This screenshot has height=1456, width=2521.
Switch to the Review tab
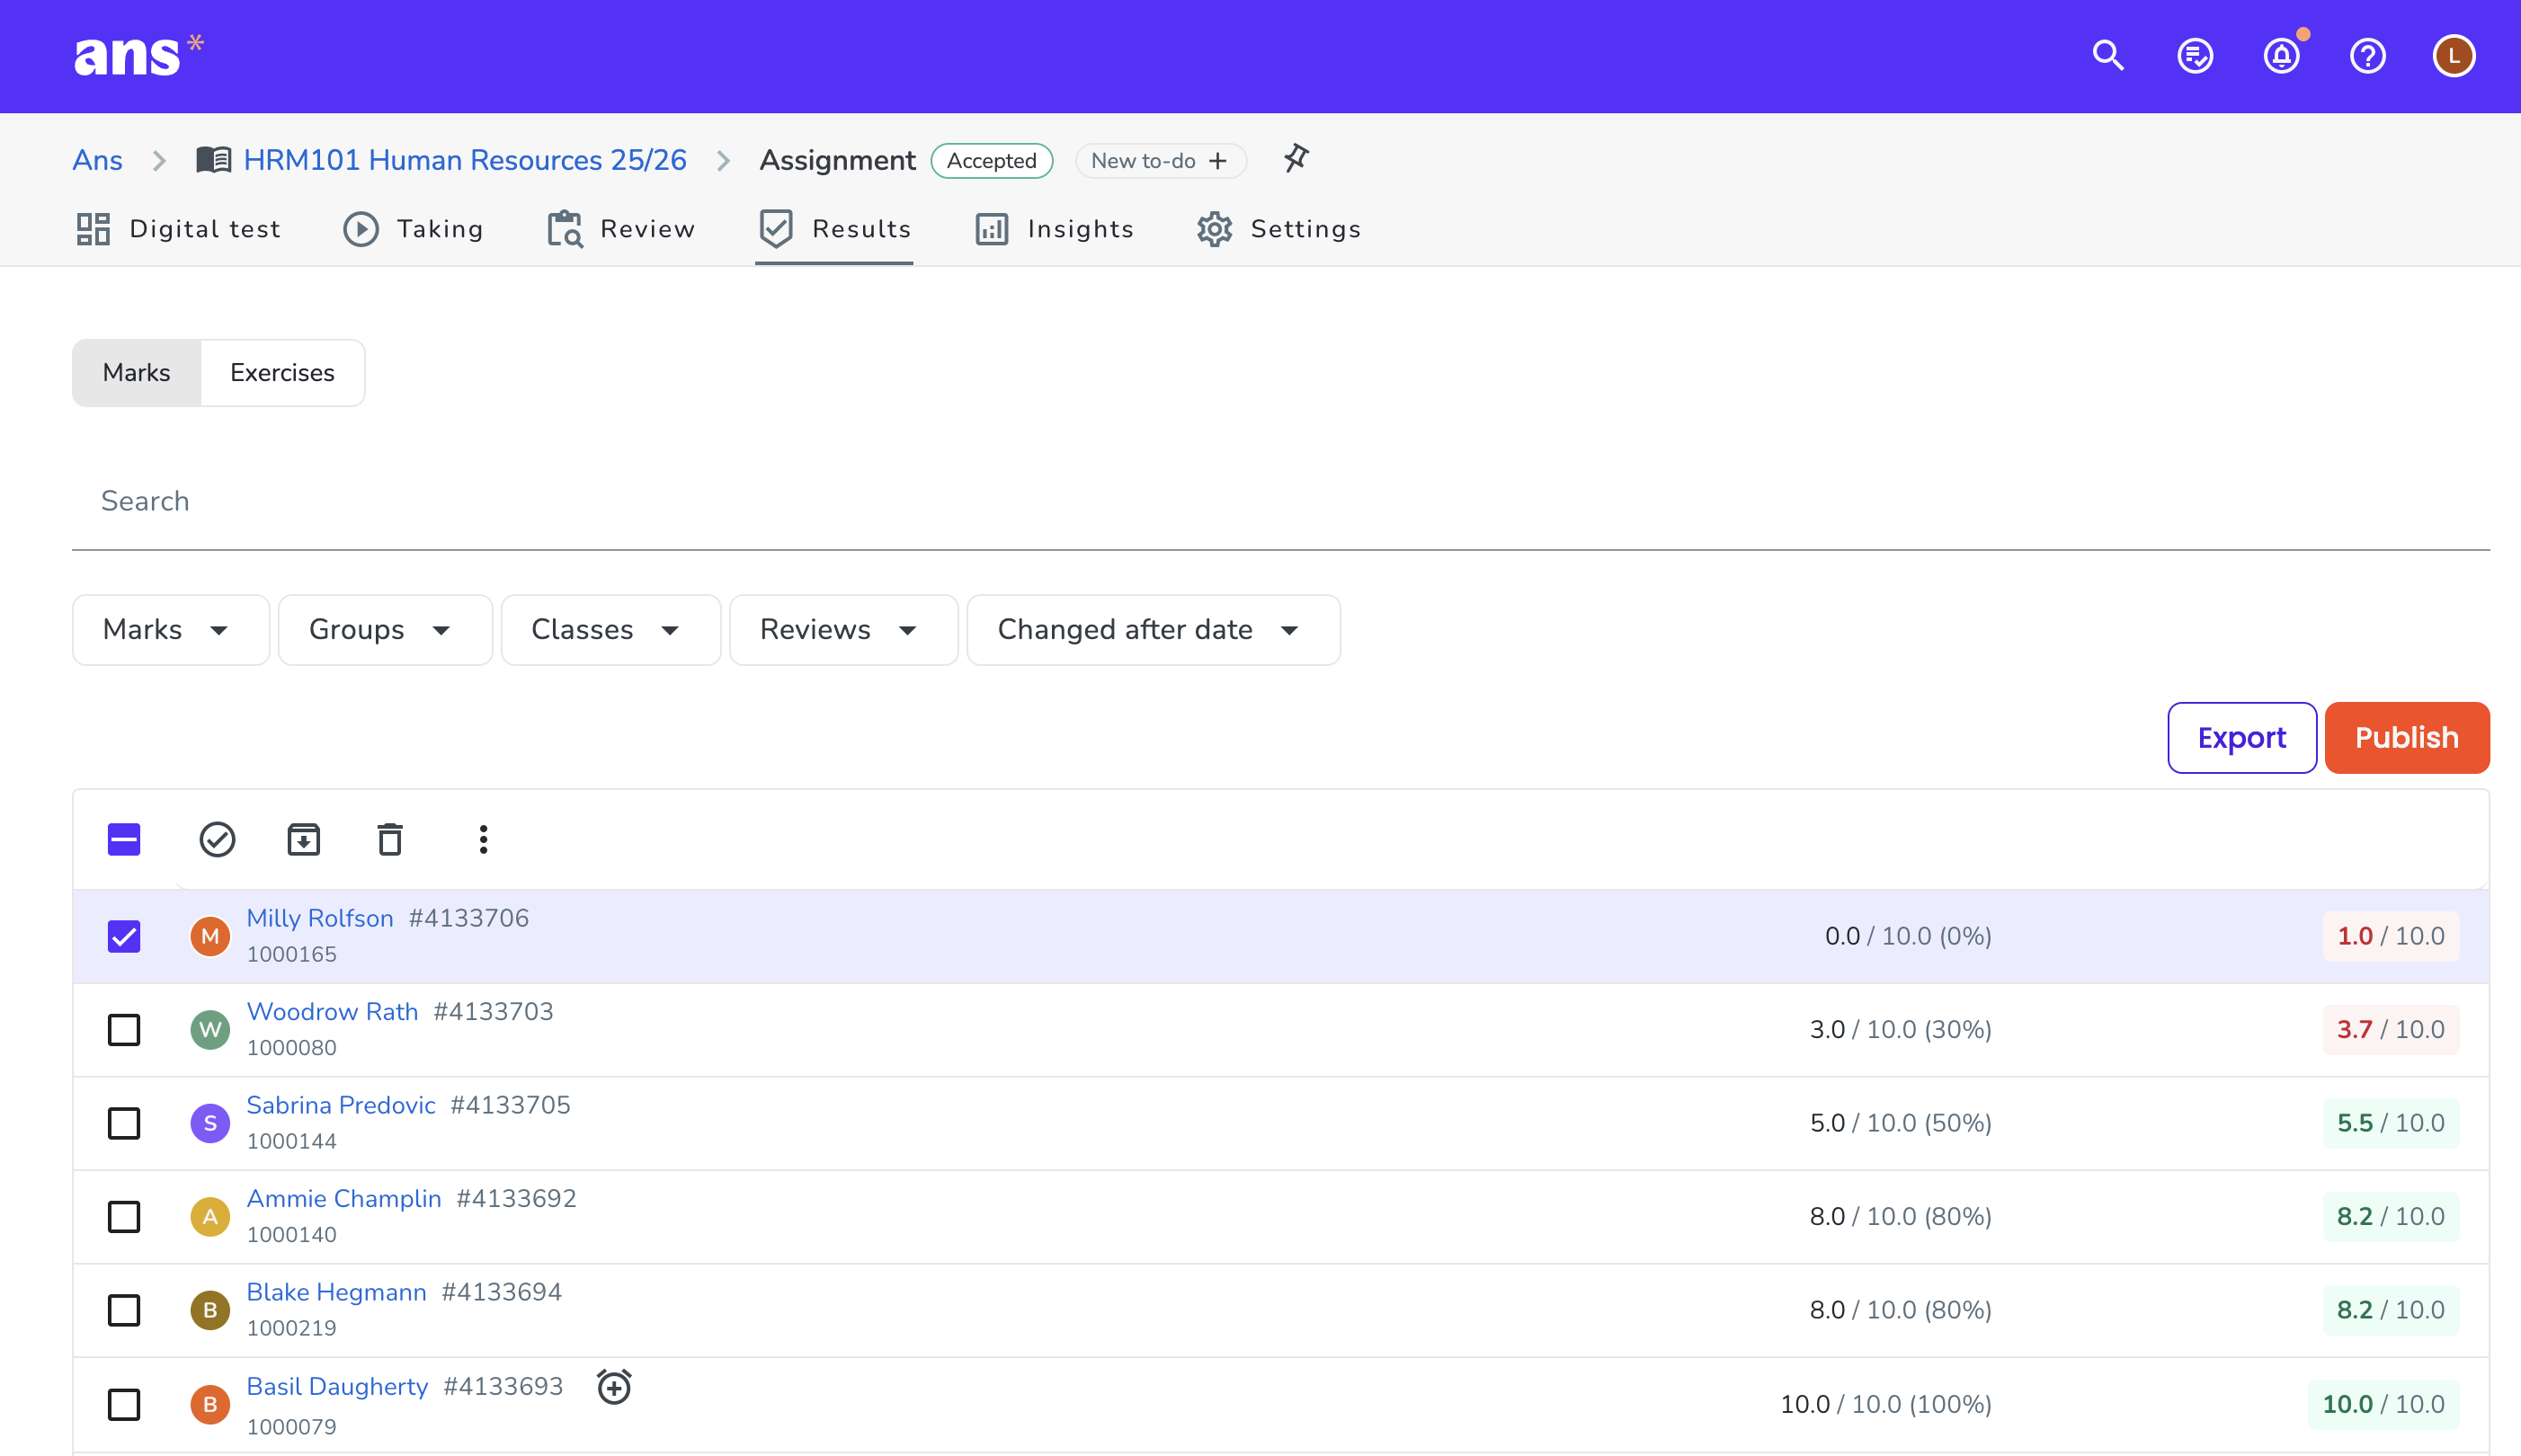coord(621,229)
